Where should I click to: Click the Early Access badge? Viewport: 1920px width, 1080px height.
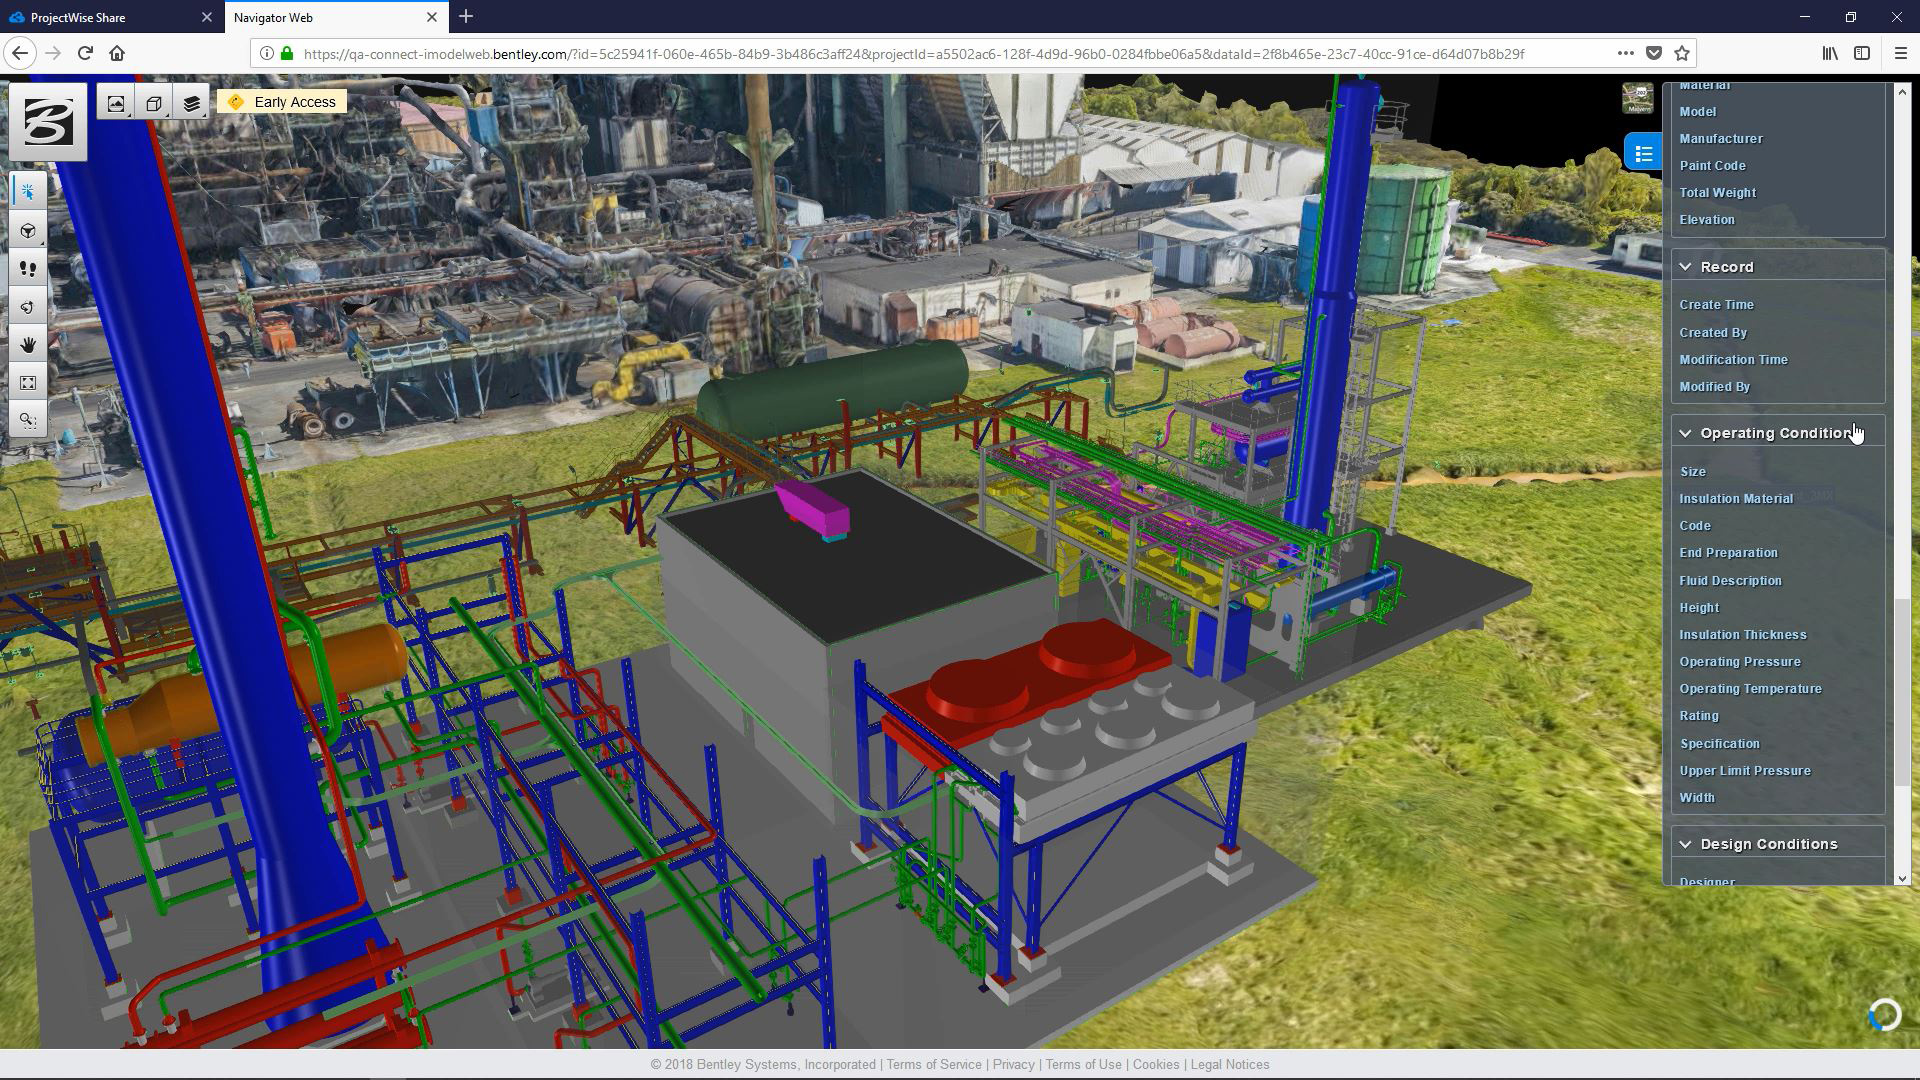tap(283, 101)
